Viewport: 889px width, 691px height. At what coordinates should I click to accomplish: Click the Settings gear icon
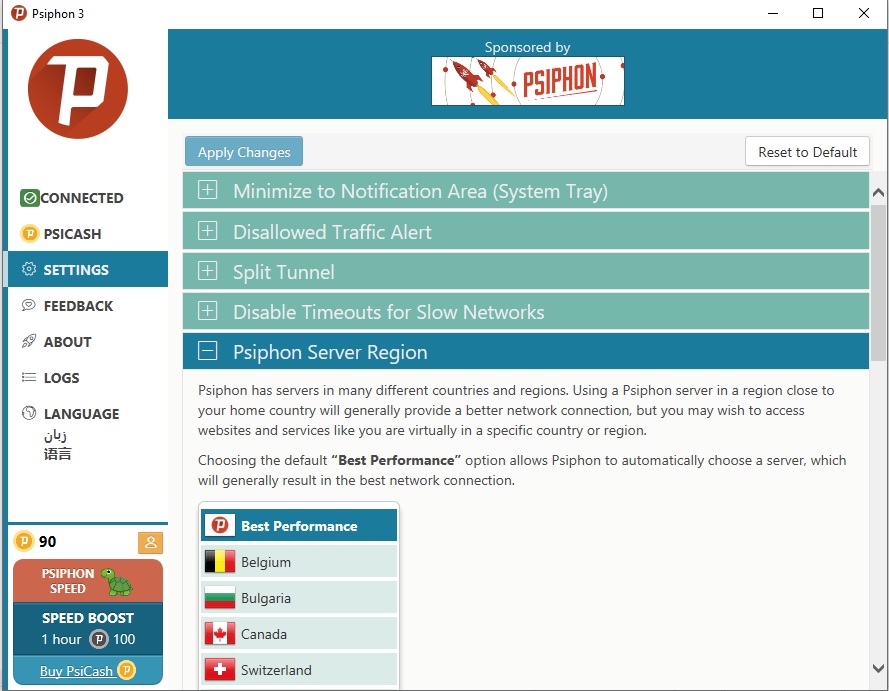point(29,269)
